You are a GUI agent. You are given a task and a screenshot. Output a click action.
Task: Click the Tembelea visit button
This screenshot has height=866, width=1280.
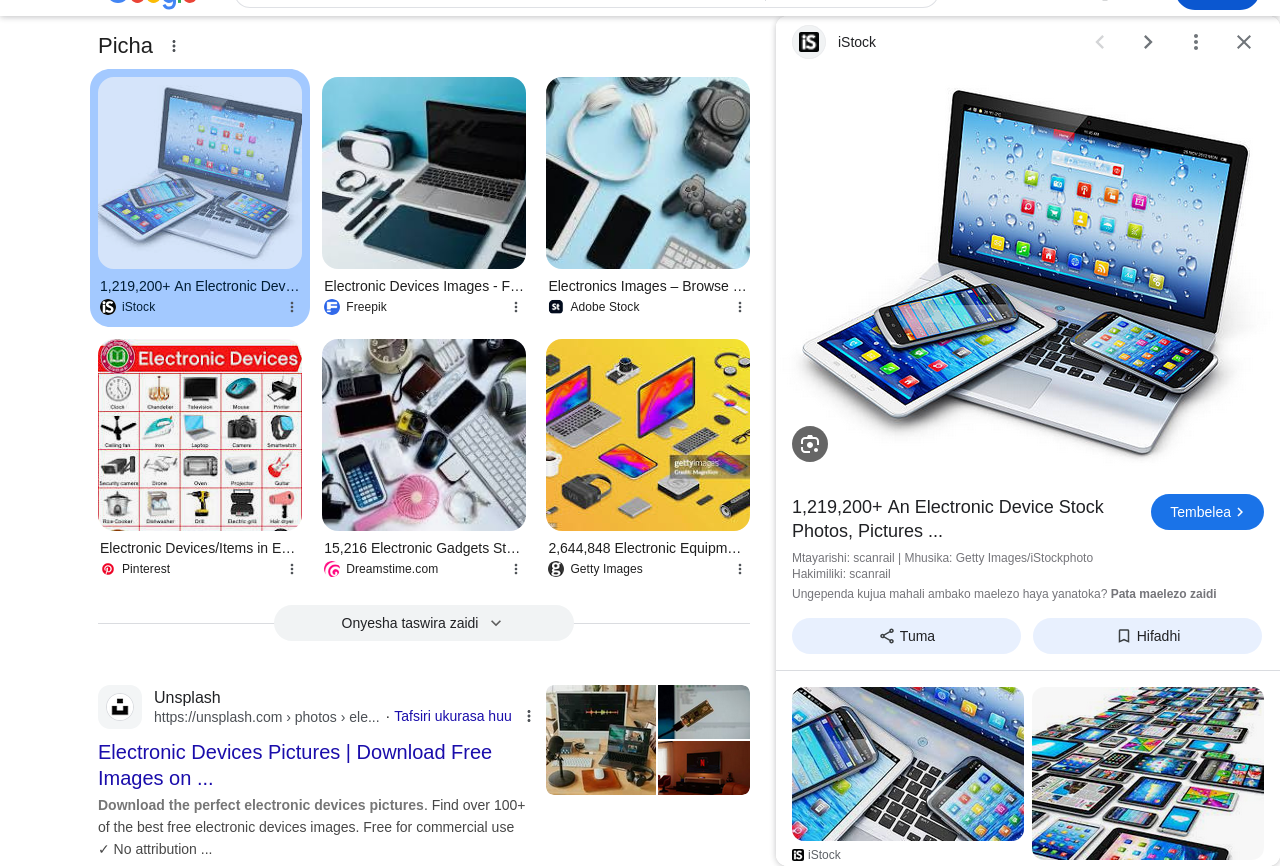pos(1207,512)
